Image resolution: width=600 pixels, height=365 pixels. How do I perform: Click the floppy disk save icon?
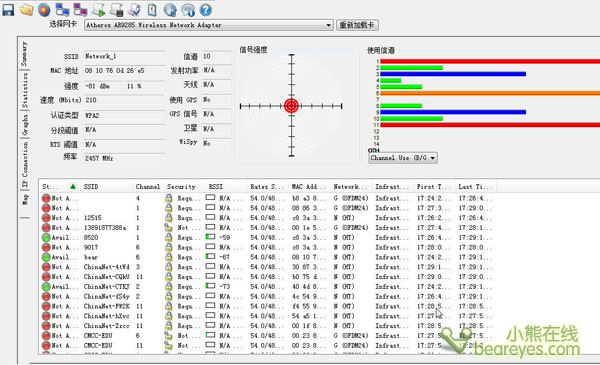[x=8, y=10]
